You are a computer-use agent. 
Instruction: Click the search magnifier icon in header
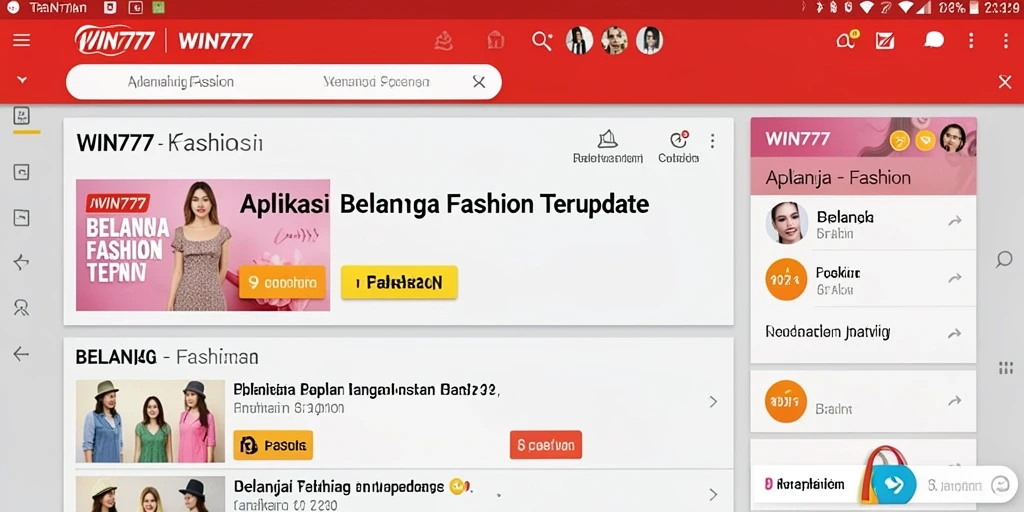(x=541, y=40)
